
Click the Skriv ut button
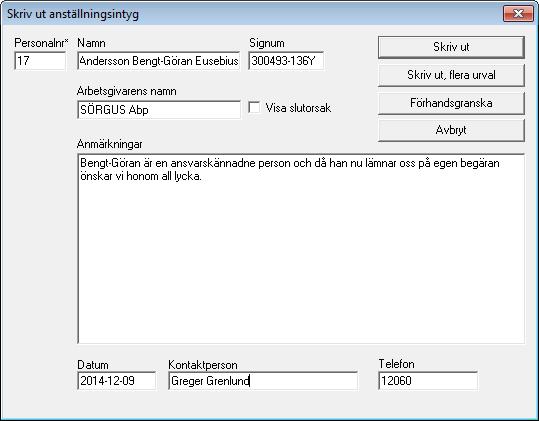click(x=451, y=47)
